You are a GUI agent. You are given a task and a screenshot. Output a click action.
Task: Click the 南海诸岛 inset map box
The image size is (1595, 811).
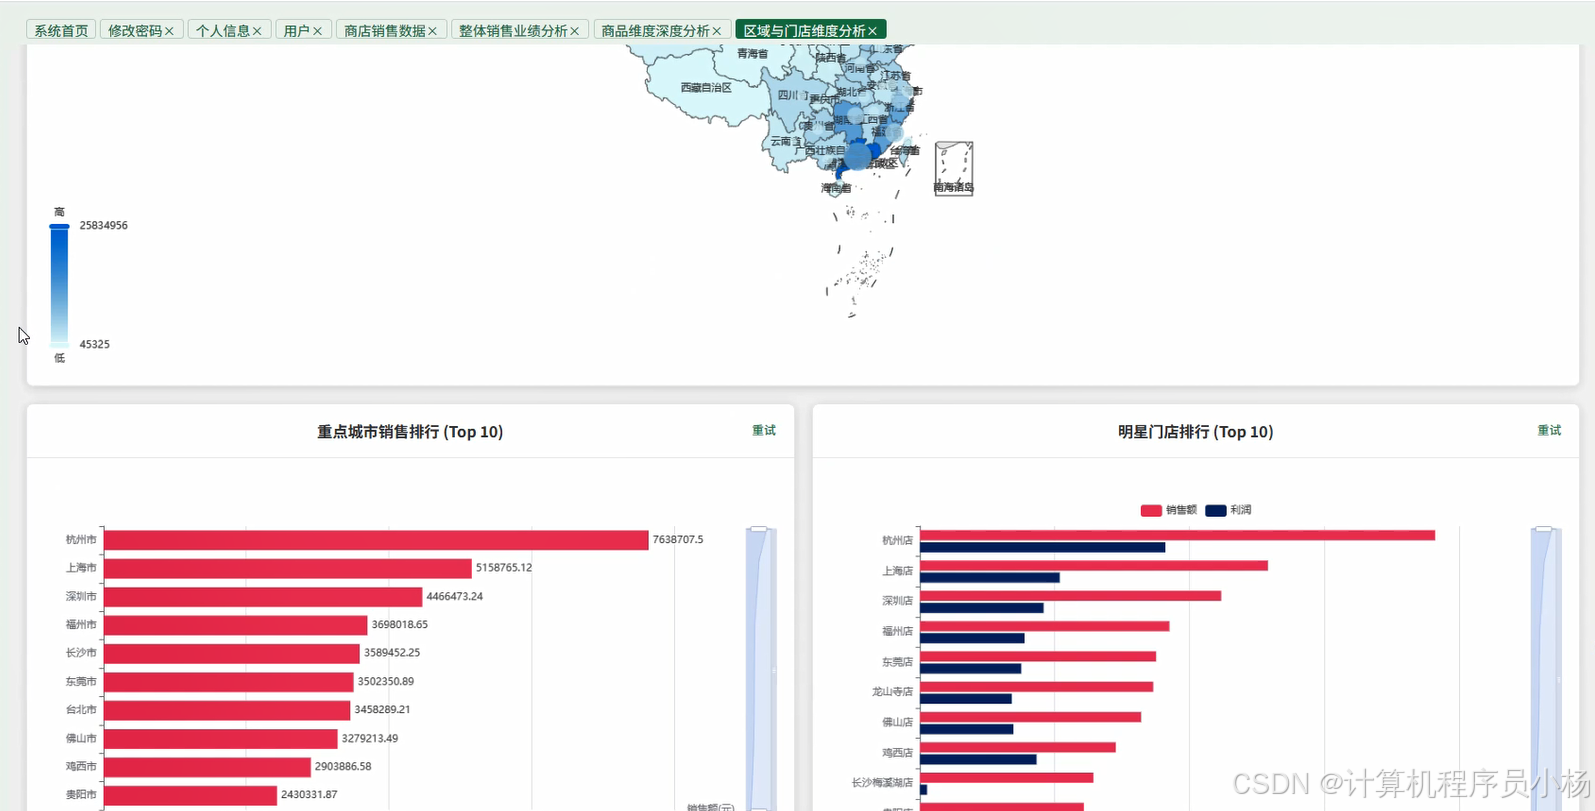[954, 168]
